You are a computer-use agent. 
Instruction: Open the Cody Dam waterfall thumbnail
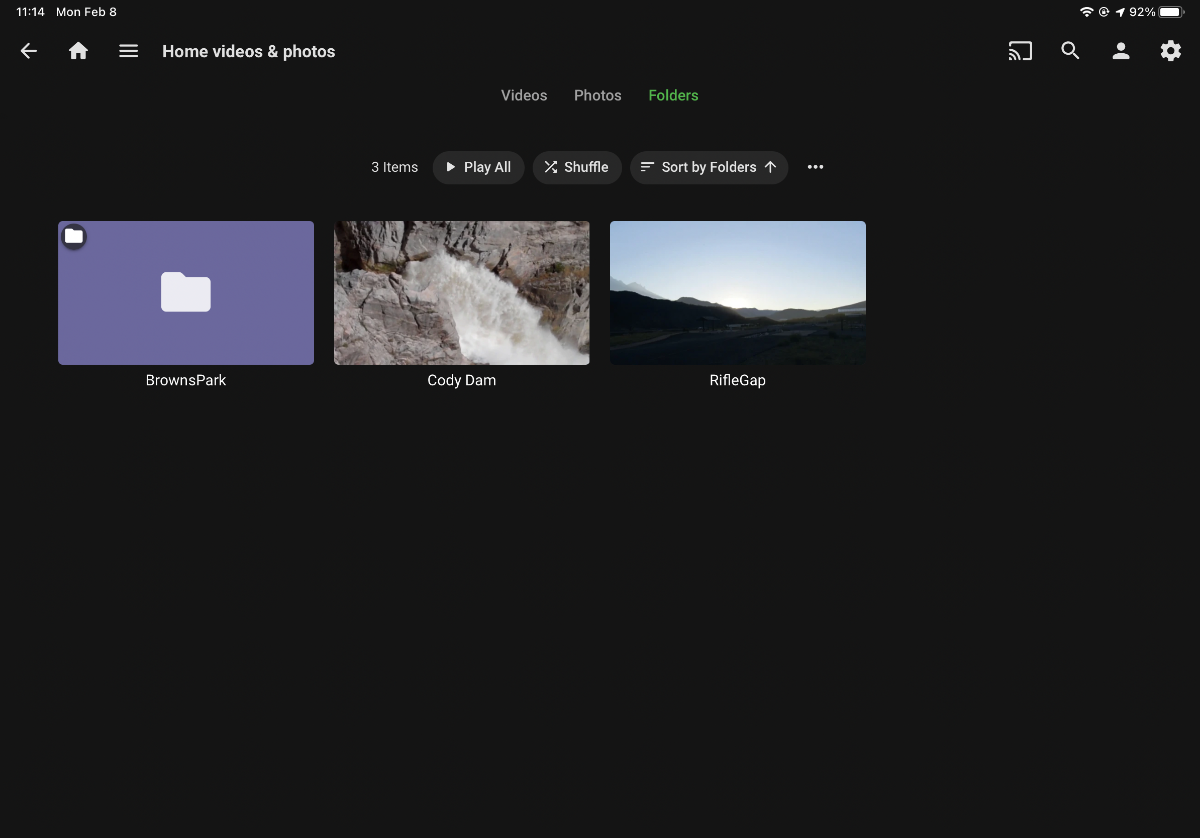pos(462,293)
